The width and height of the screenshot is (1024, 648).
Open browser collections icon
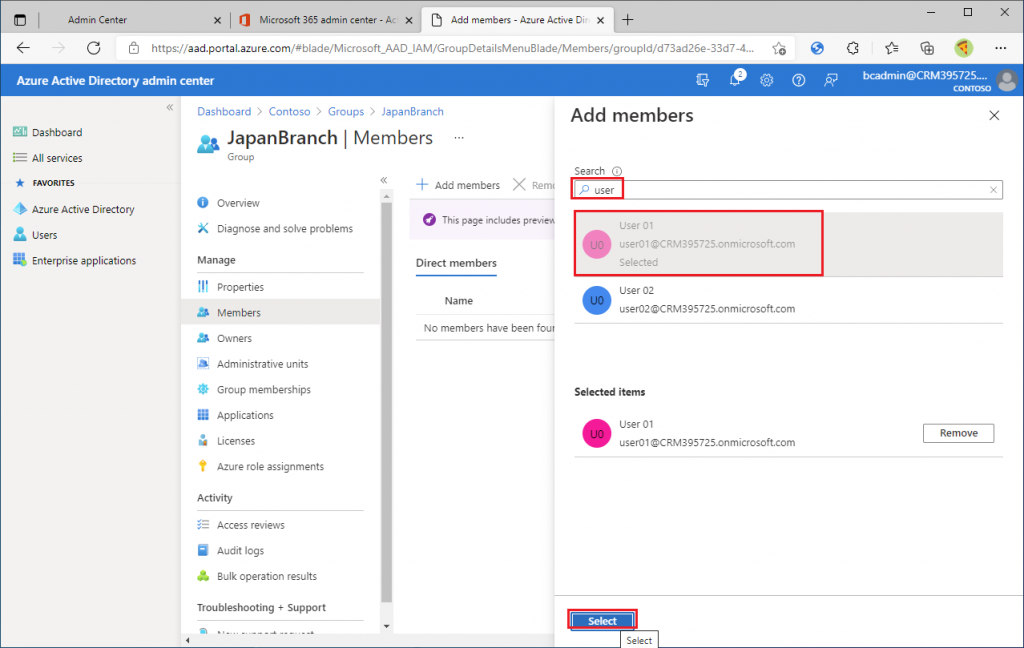click(x=927, y=48)
